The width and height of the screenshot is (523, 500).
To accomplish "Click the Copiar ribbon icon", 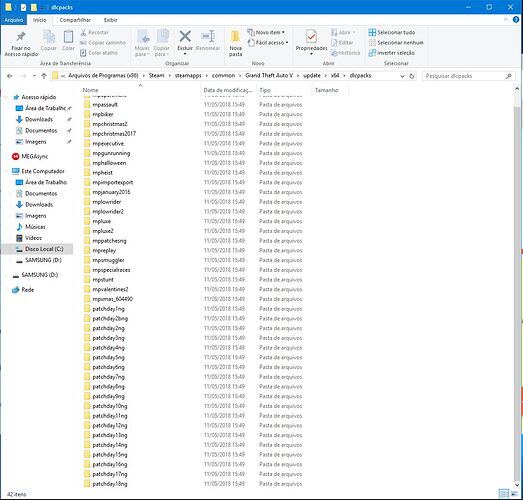I will (x=49, y=37).
